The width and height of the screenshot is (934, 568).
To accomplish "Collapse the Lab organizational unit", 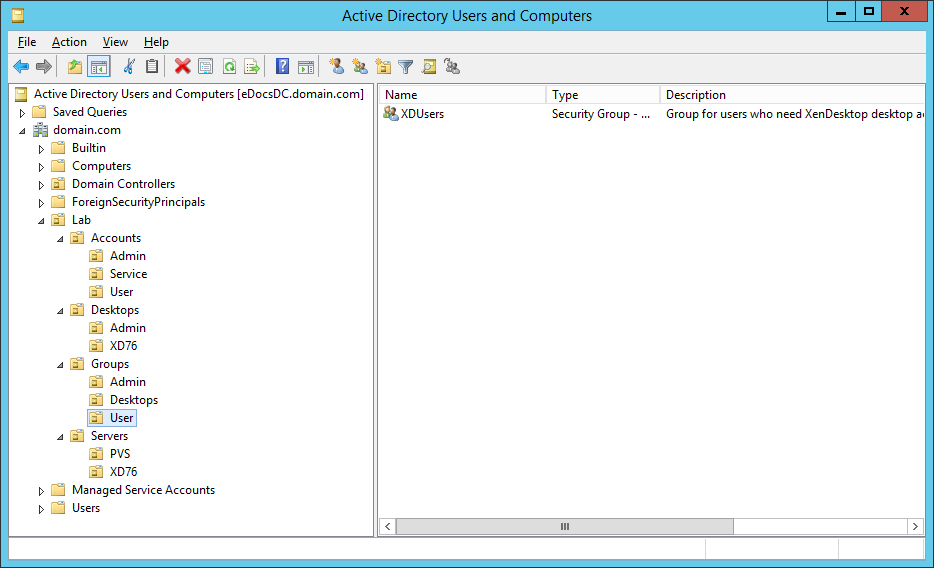I will 41,221.
